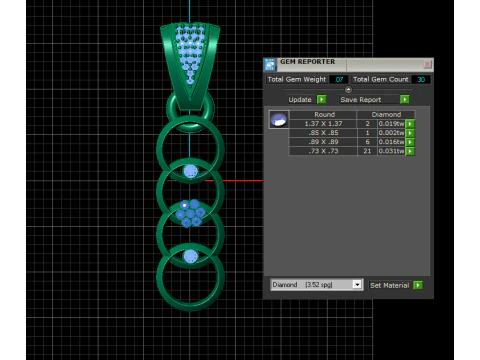Select the small jump ring below the bail
The image size is (480, 360).
pyautogui.click(x=190, y=112)
